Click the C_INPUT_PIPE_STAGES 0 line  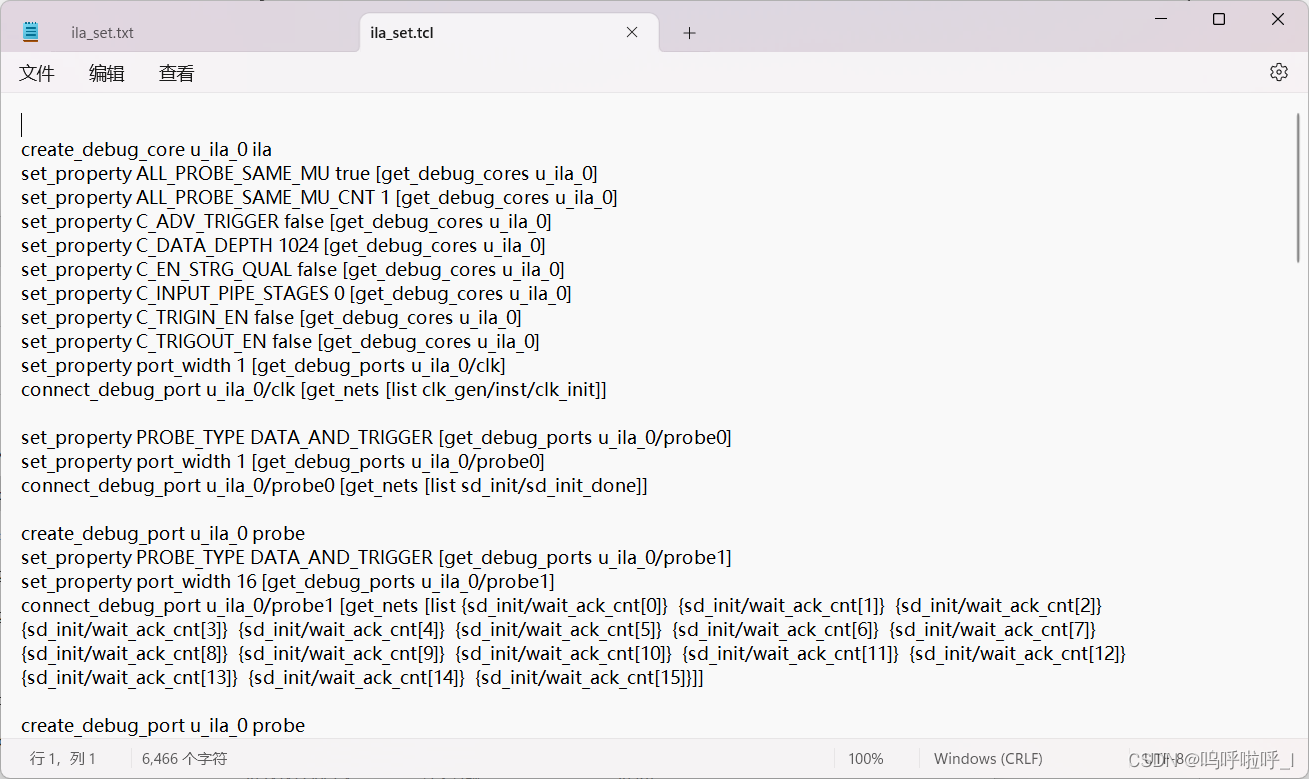coord(296,293)
